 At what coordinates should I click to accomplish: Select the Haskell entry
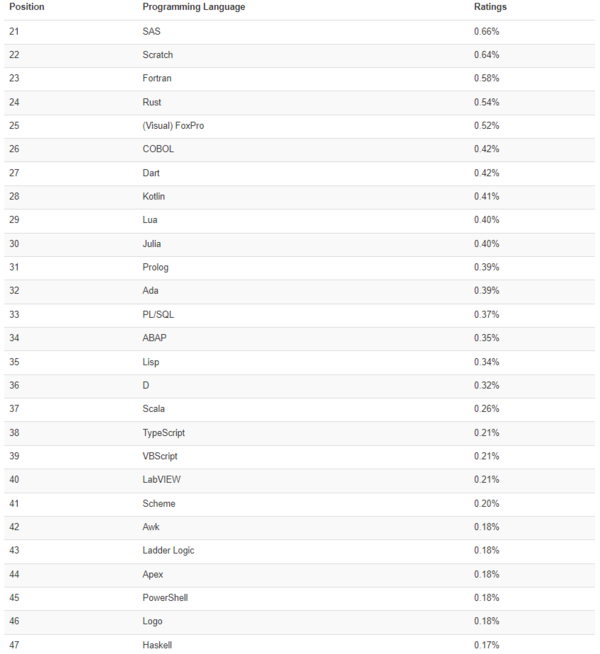coord(158,645)
